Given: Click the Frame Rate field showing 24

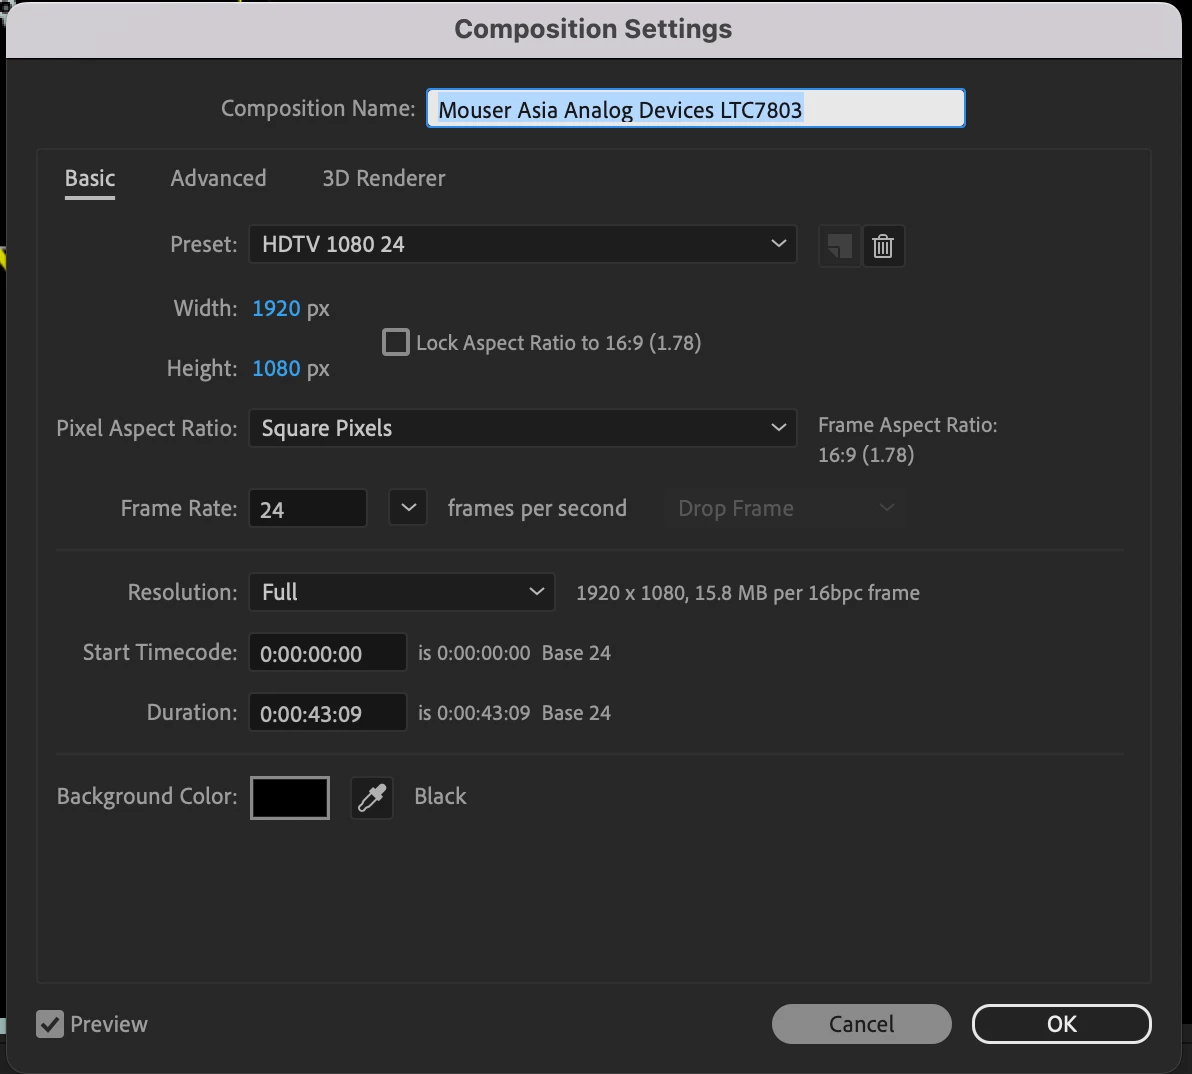Looking at the screenshot, I should pyautogui.click(x=308, y=508).
